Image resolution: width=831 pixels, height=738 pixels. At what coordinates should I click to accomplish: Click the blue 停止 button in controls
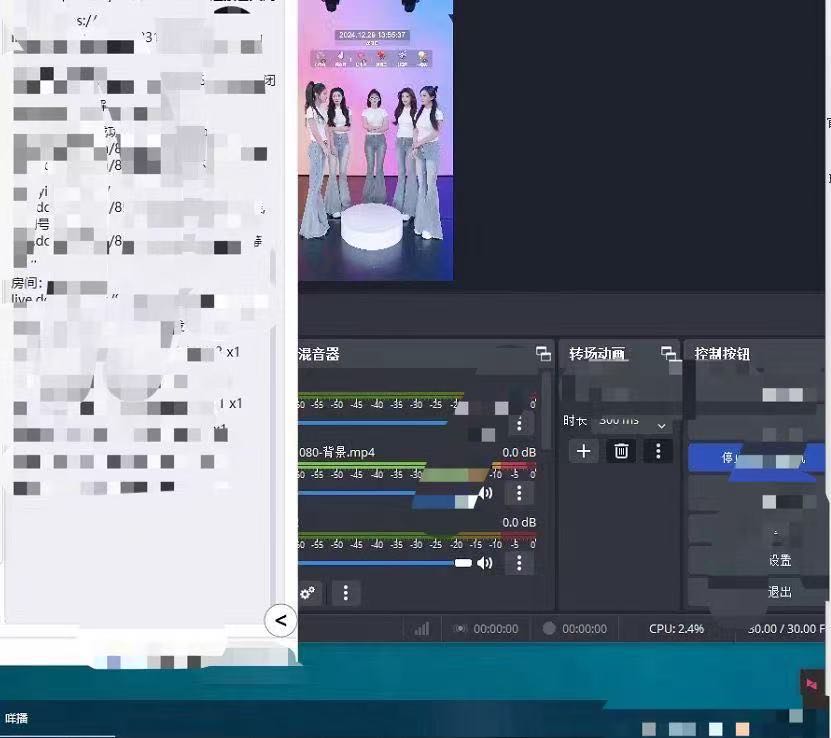pos(756,458)
